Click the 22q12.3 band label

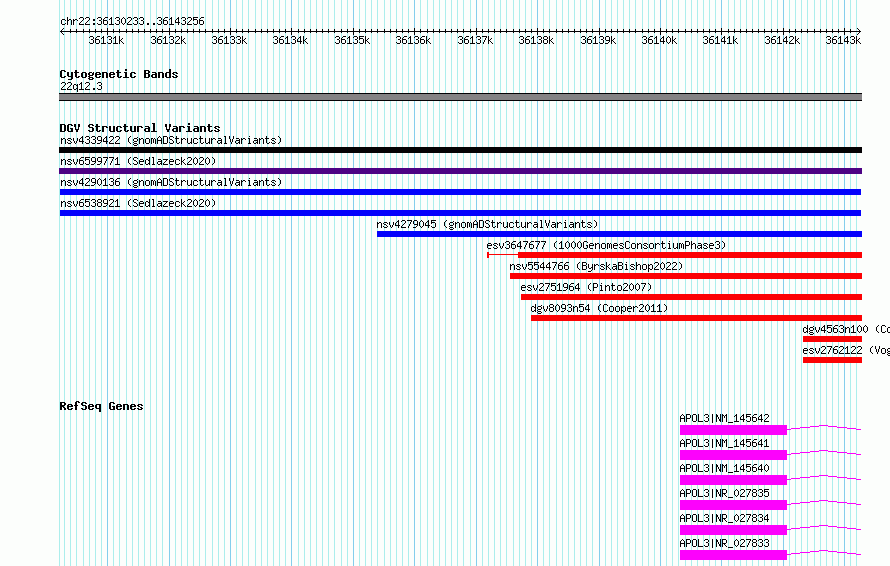[x=81, y=86]
